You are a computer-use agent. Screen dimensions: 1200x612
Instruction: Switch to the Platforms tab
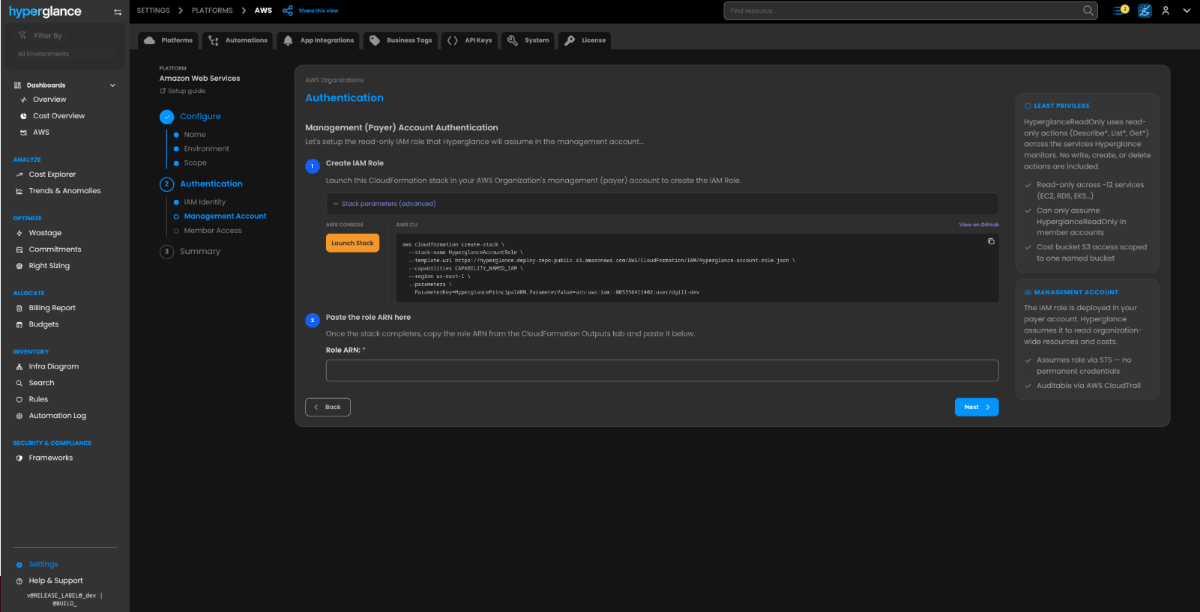click(168, 40)
